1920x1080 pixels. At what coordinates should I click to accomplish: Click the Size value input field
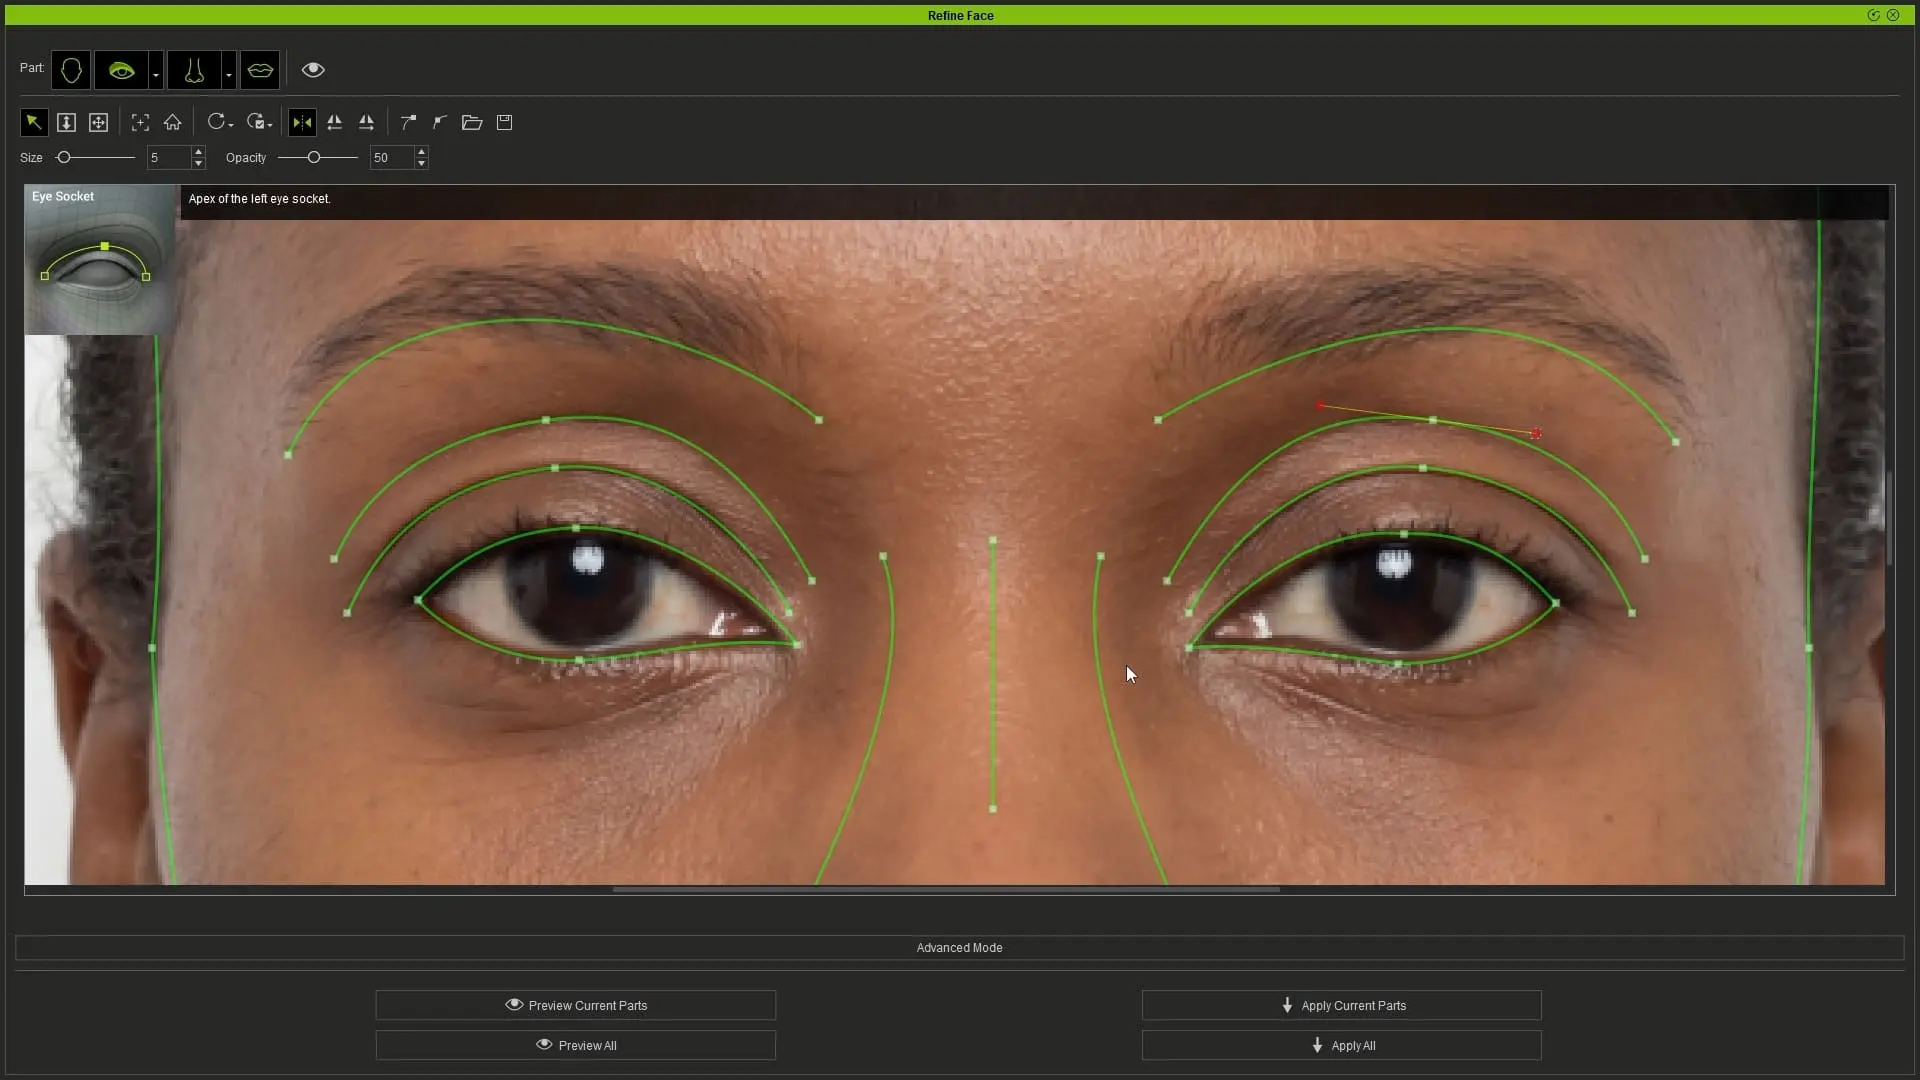(168, 157)
